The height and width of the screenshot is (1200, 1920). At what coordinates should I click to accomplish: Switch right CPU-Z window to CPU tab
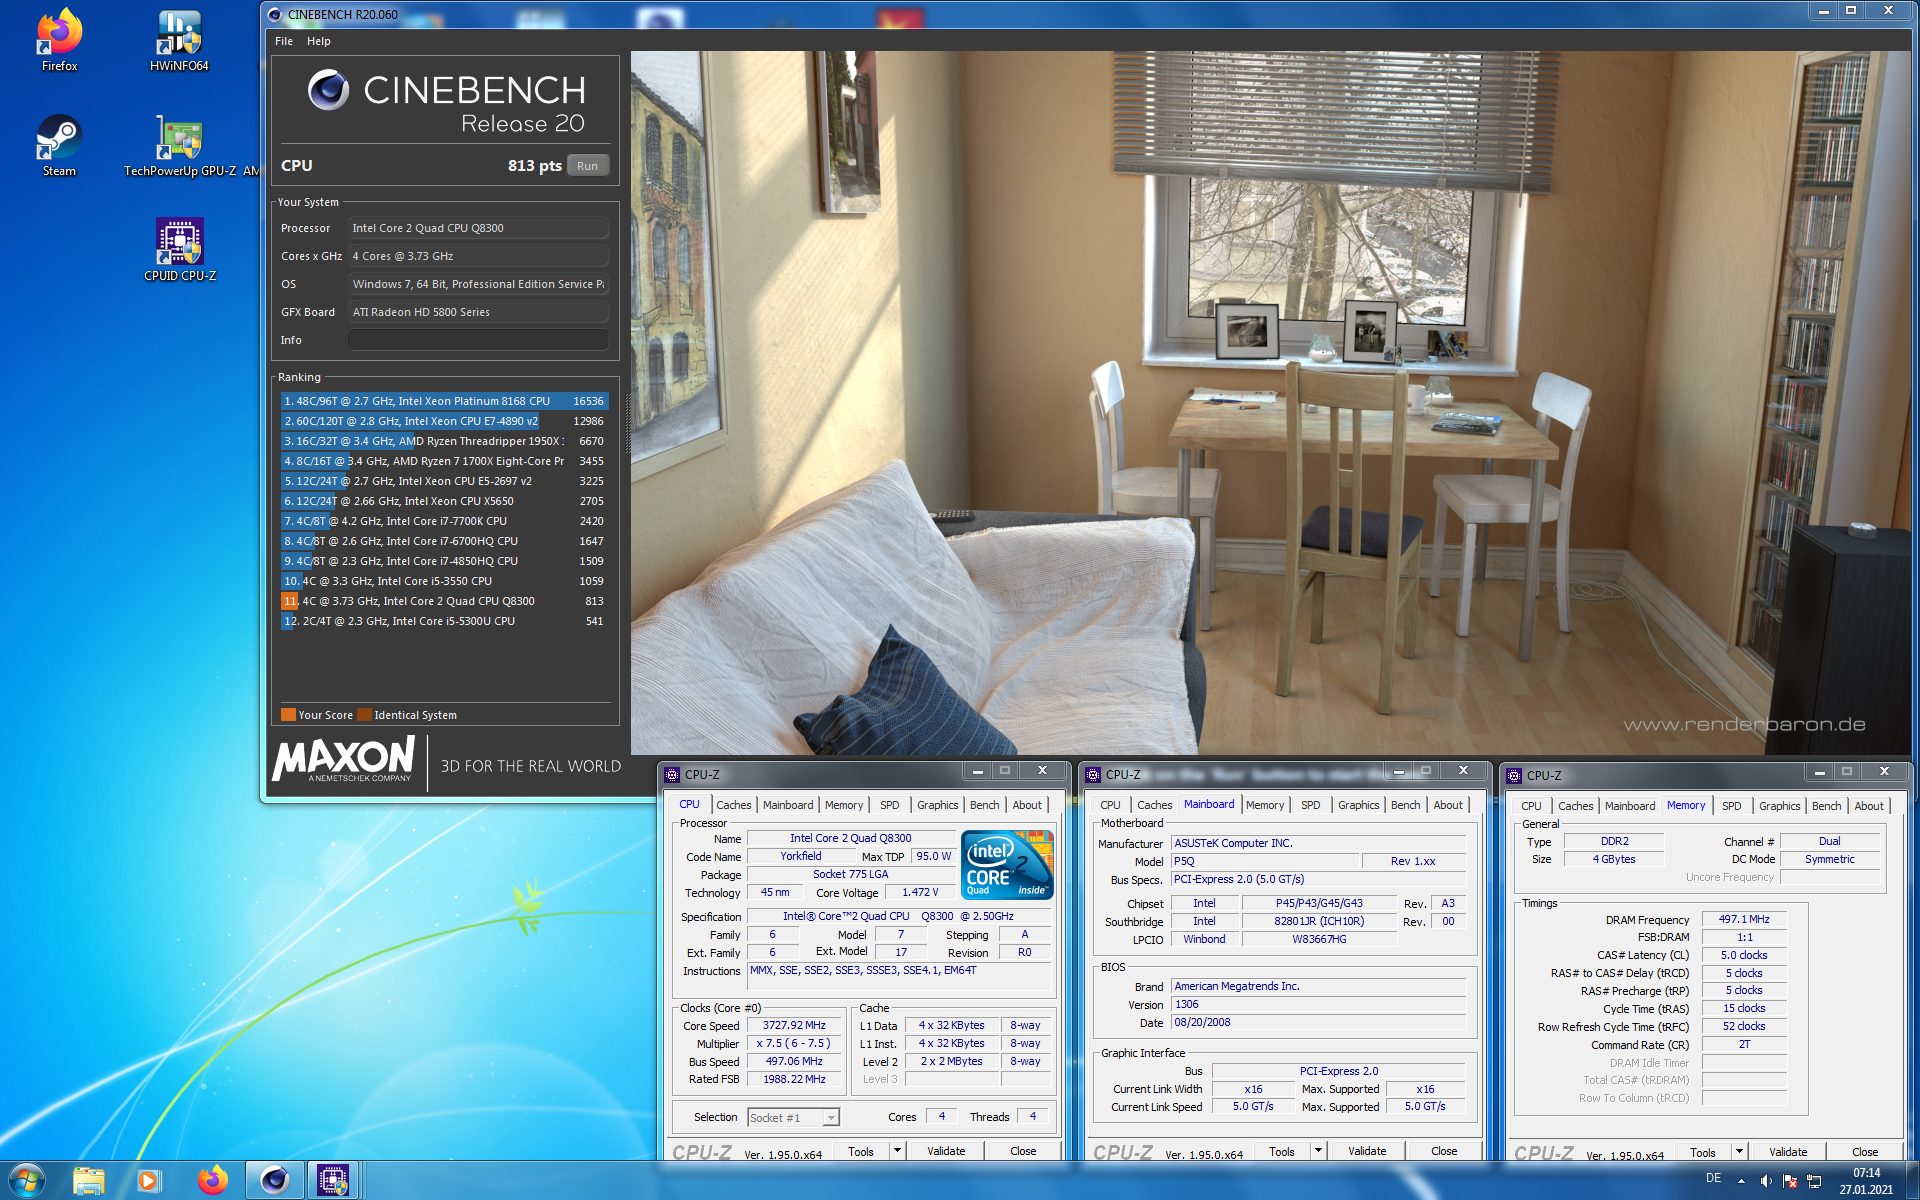pyautogui.click(x=1531, y=806)
